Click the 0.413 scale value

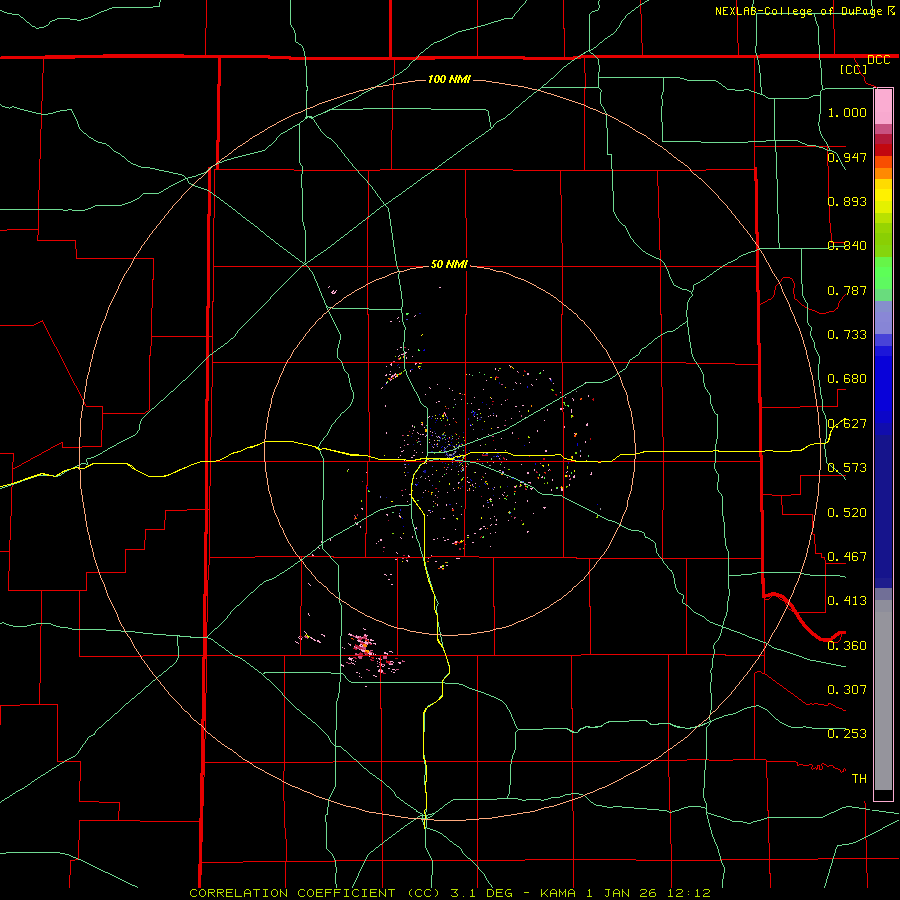847,600
